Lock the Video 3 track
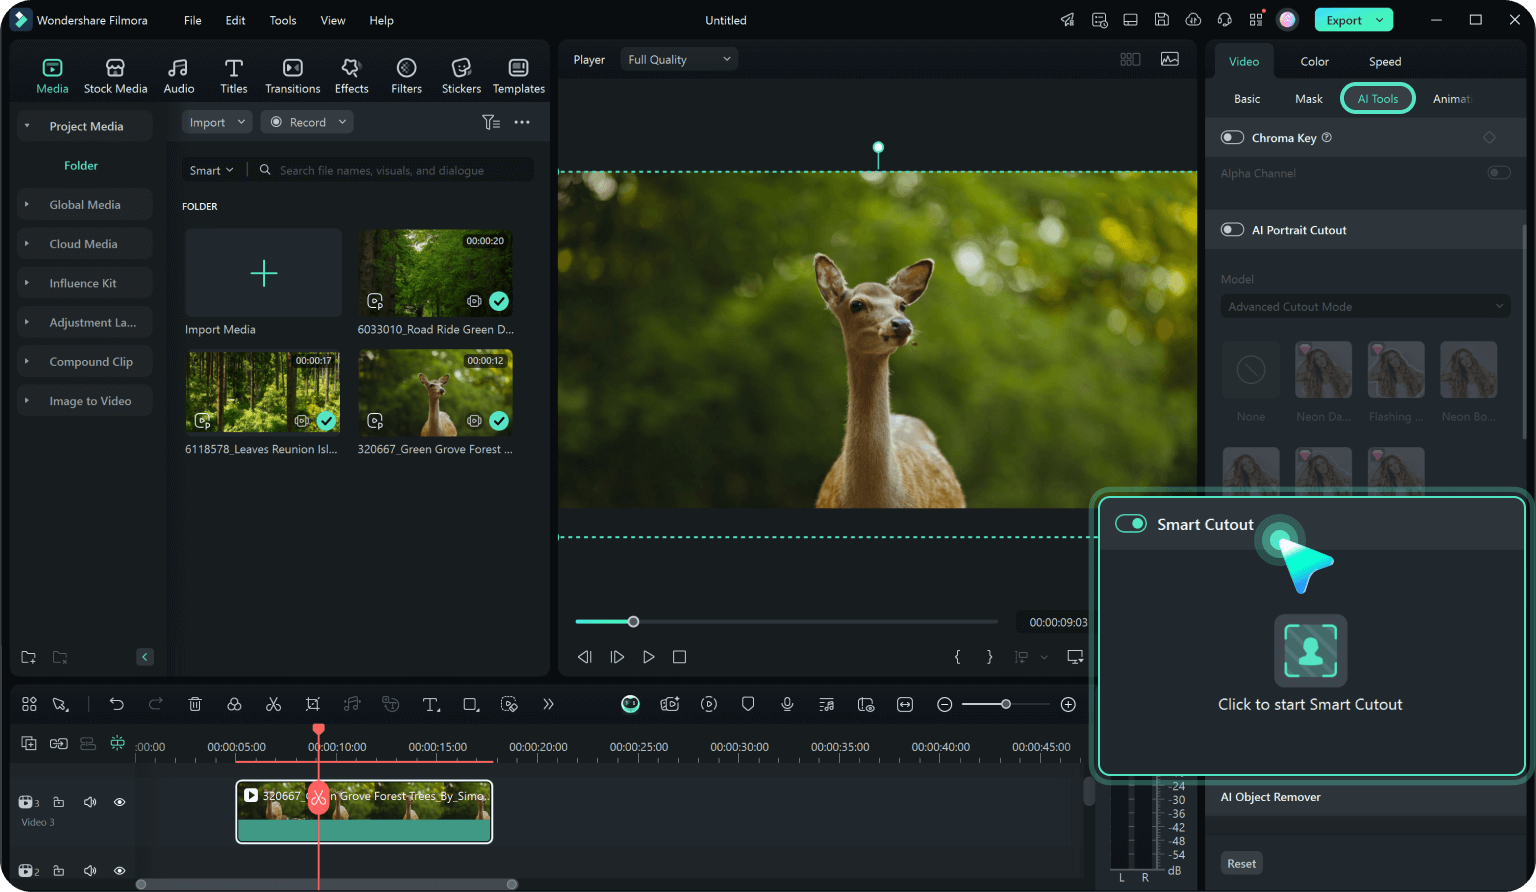 59,802
